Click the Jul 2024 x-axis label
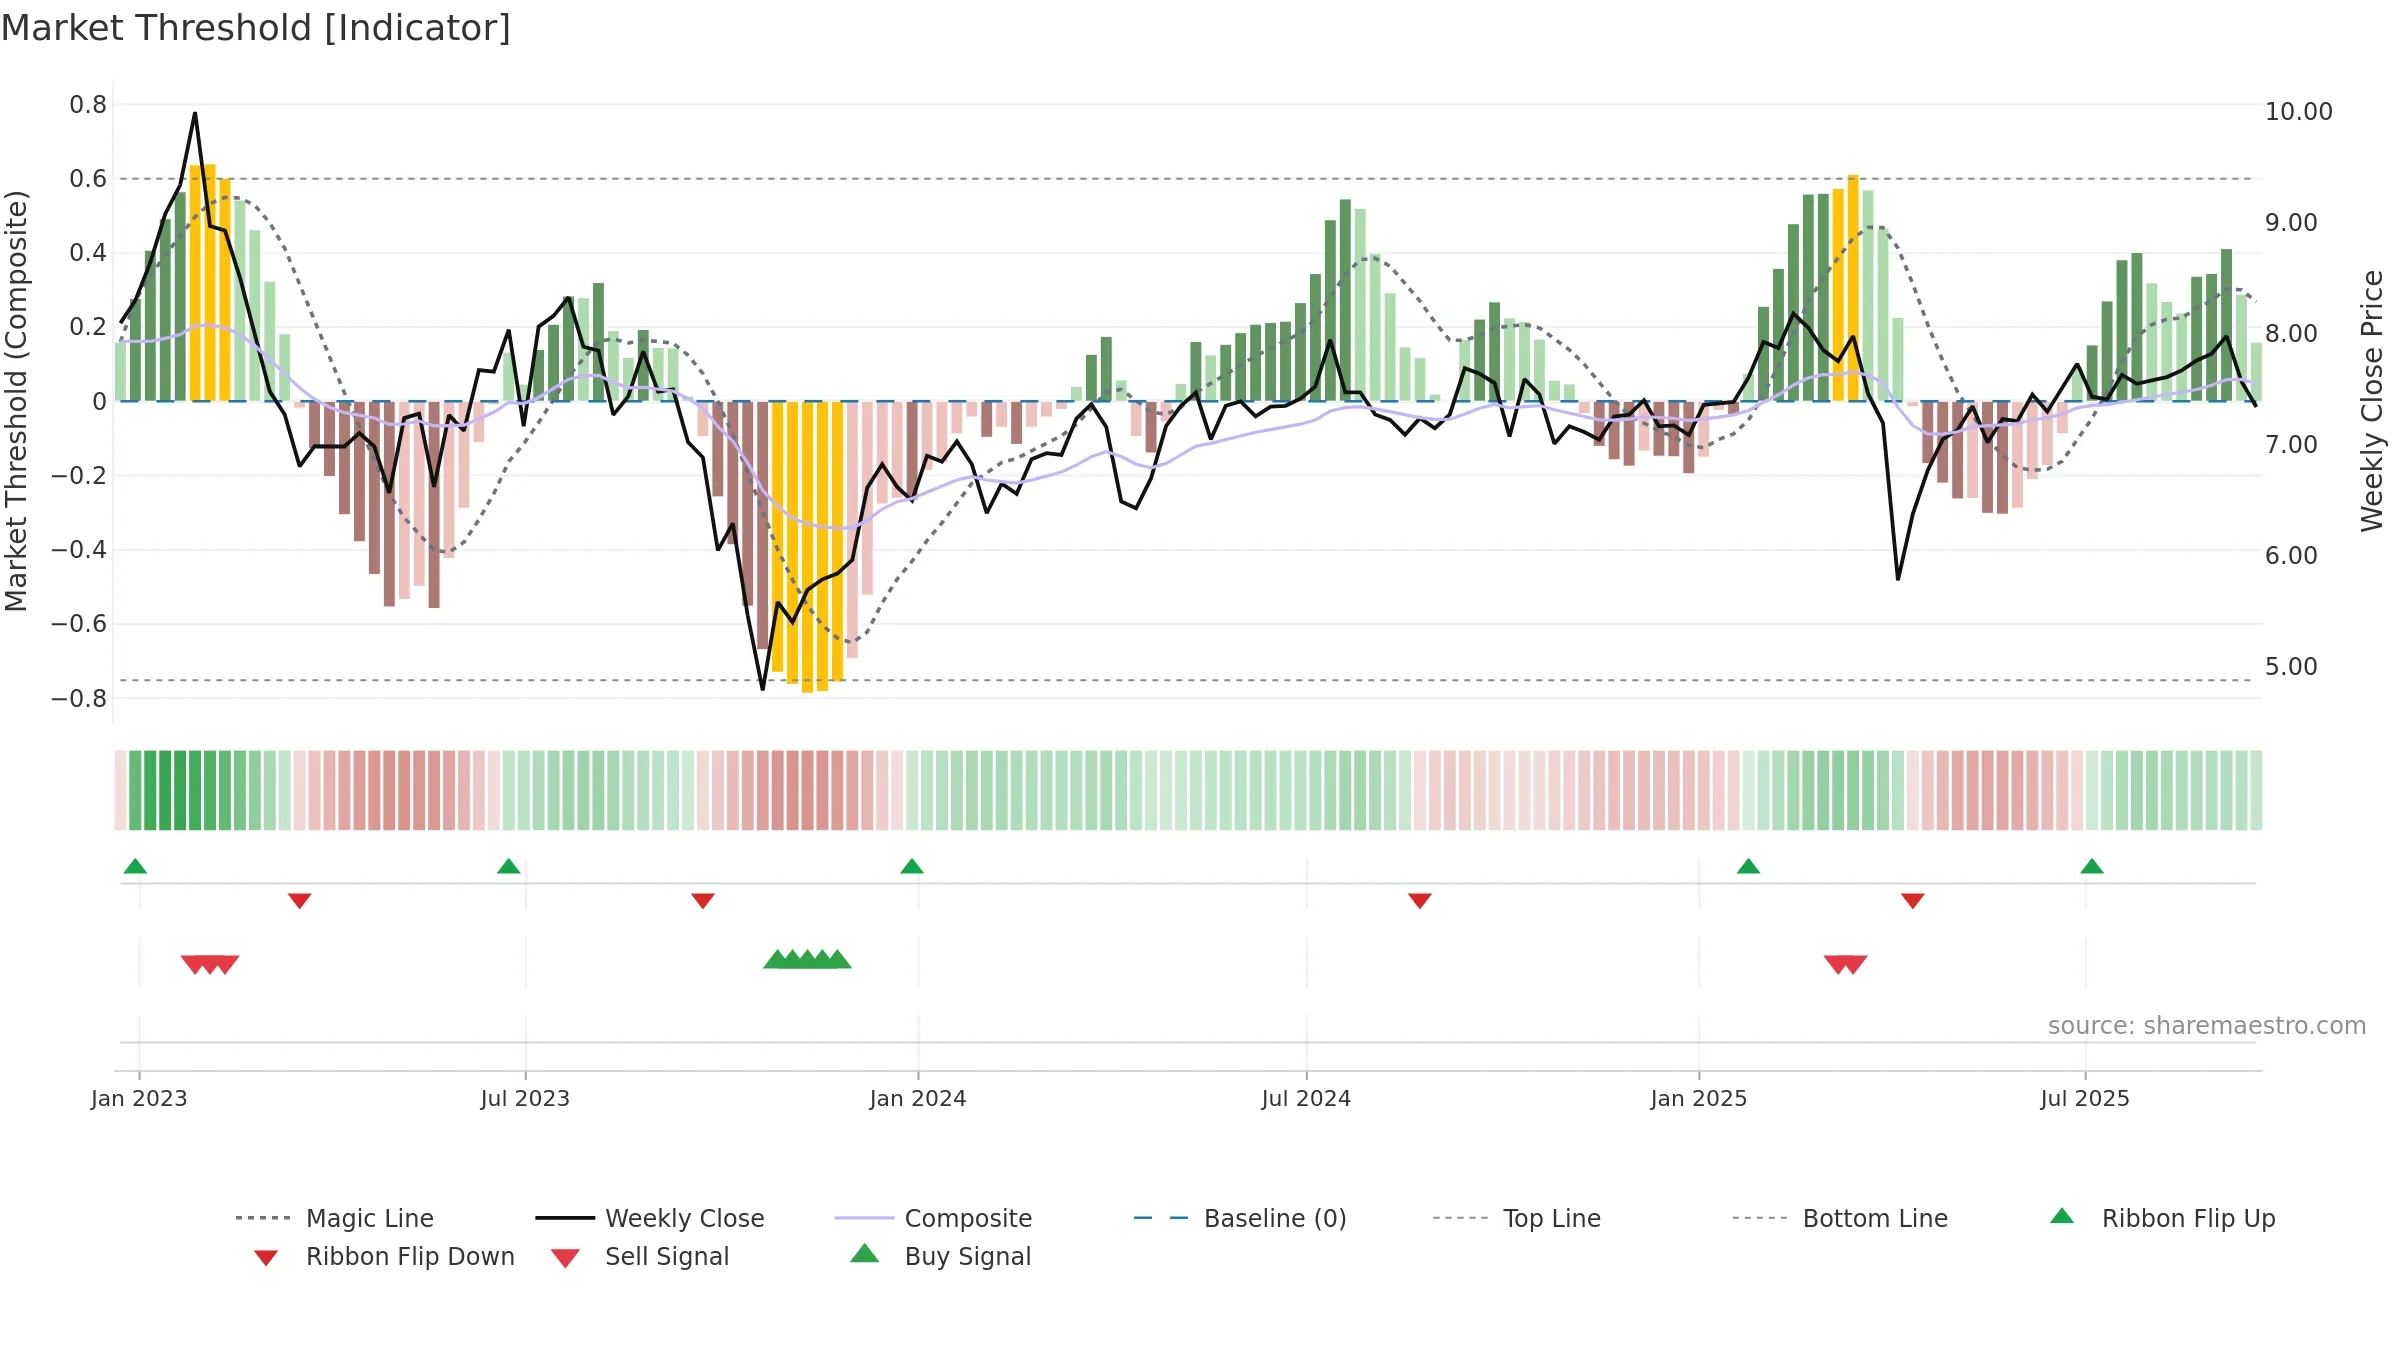 click(x=1306, y=1099)
